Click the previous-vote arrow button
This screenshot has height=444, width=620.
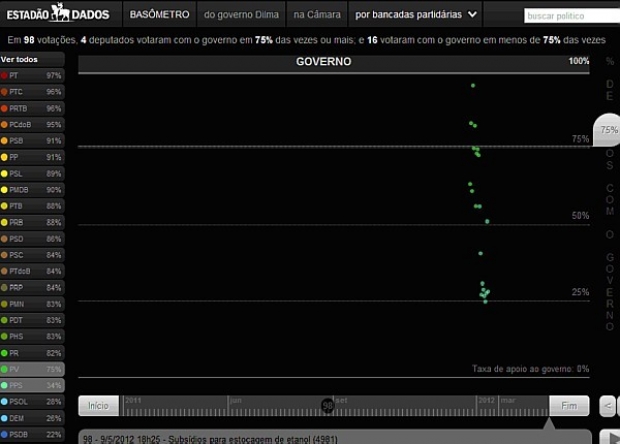click(608, 406)
